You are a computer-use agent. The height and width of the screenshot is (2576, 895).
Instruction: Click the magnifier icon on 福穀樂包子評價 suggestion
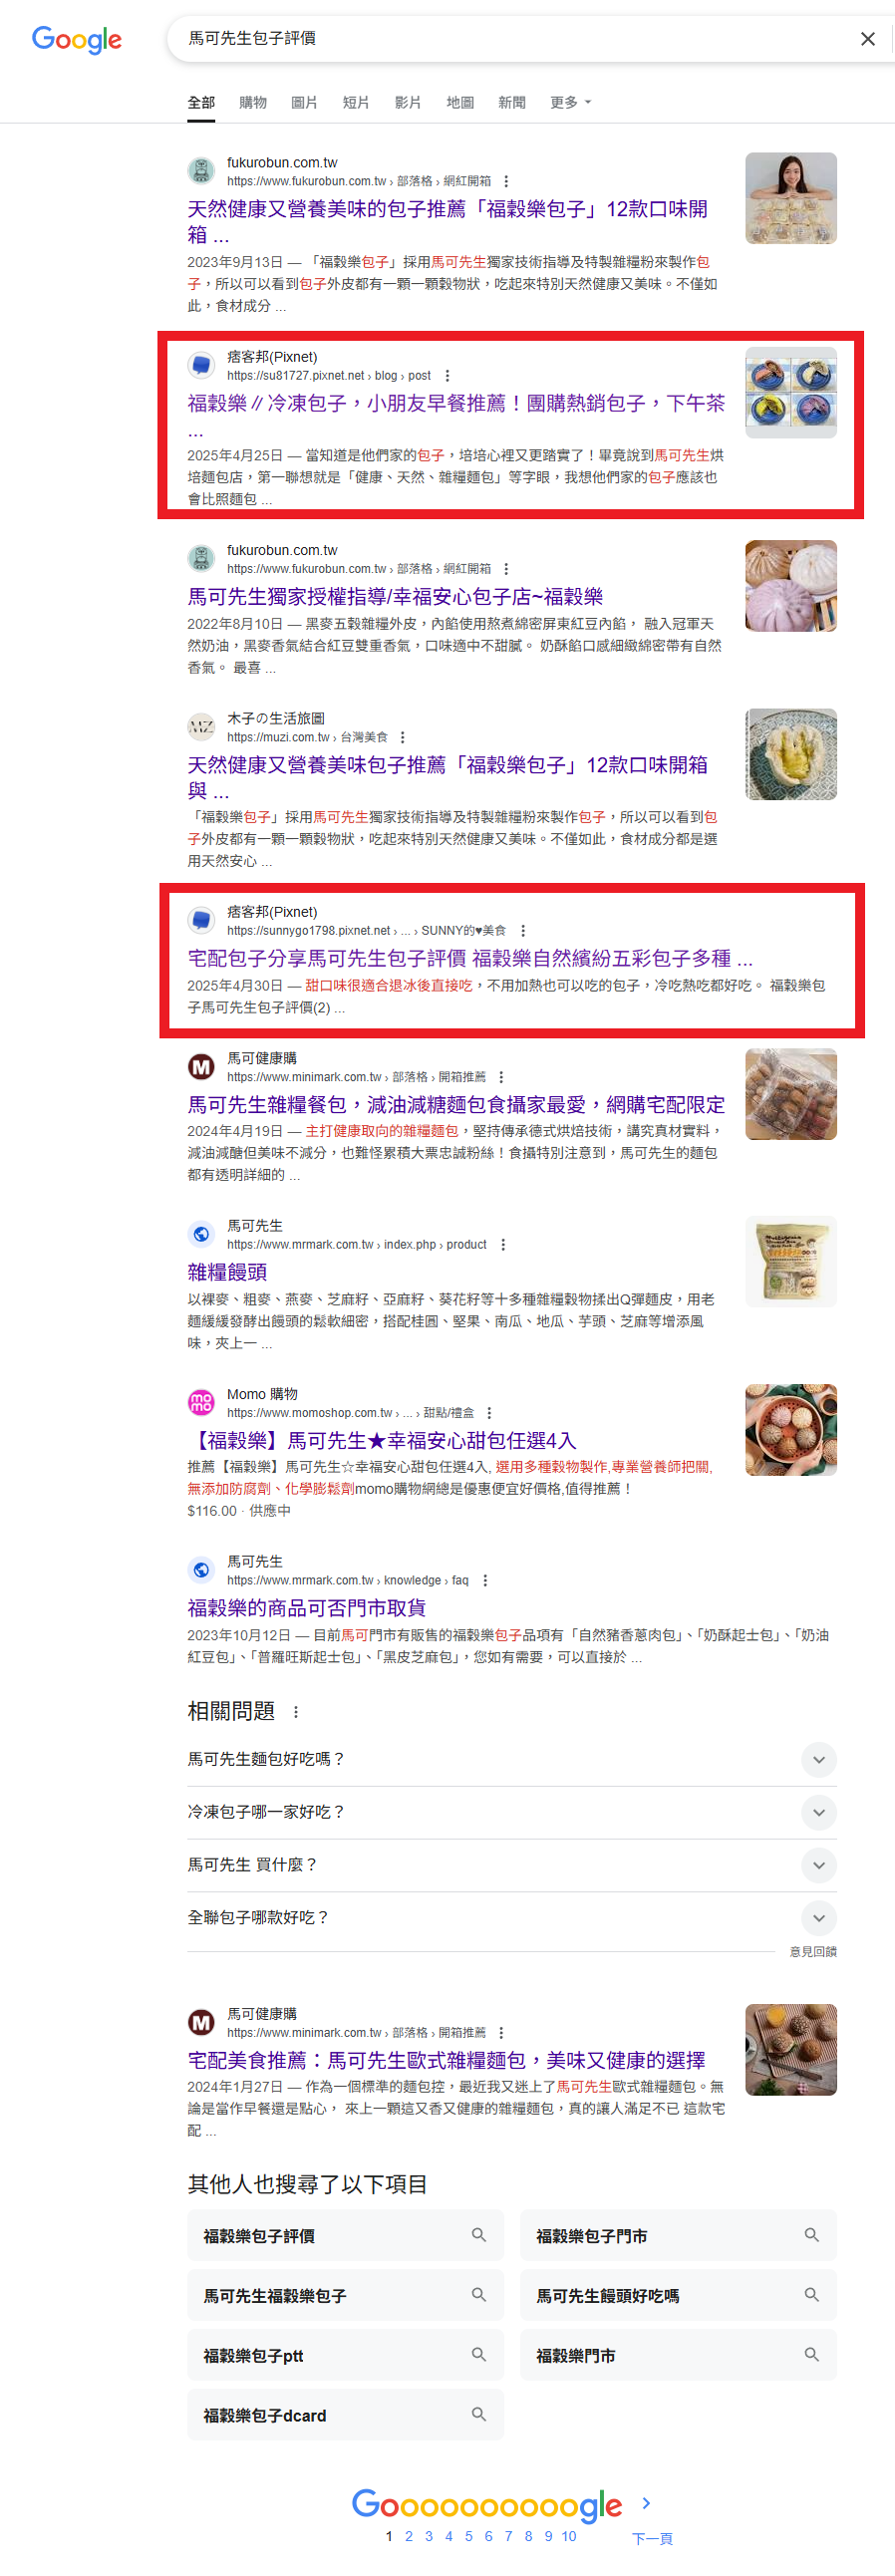[x=479, y=2235]
